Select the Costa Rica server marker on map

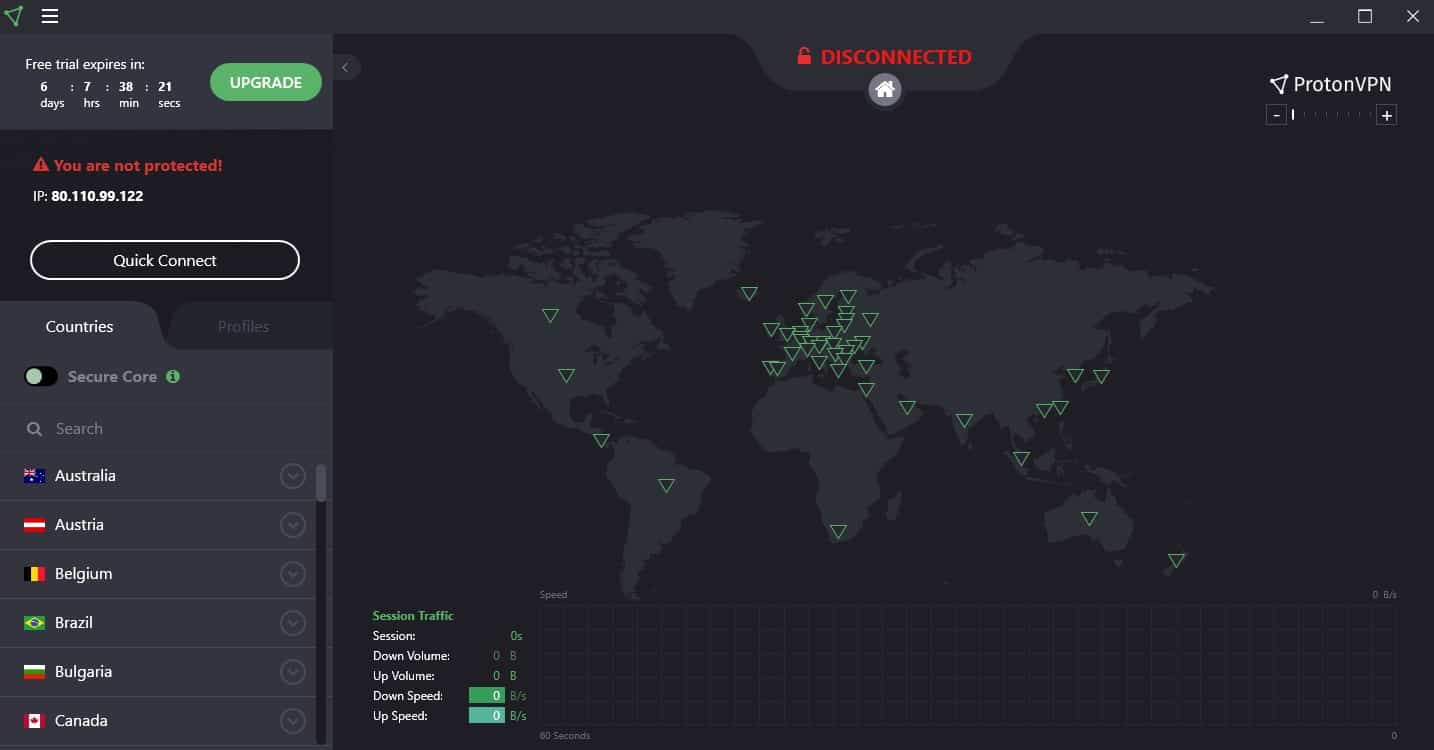[x=601, y=440]
